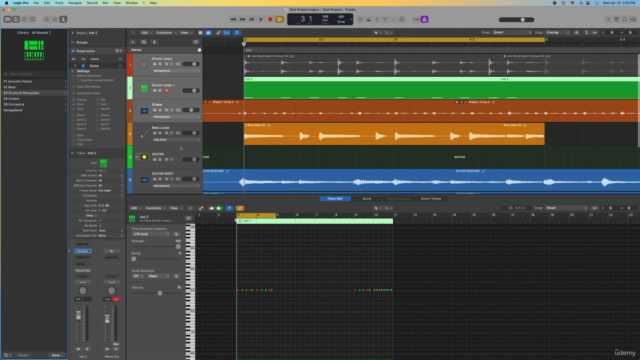640x360 pixels.
Task: Expand the Region inspector disclosure triangle
Action: (73, 33)
